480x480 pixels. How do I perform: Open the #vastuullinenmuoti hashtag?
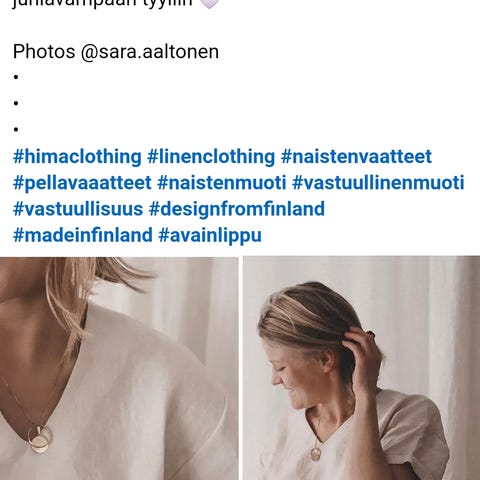pyautogui.click(x=378, y=183)
